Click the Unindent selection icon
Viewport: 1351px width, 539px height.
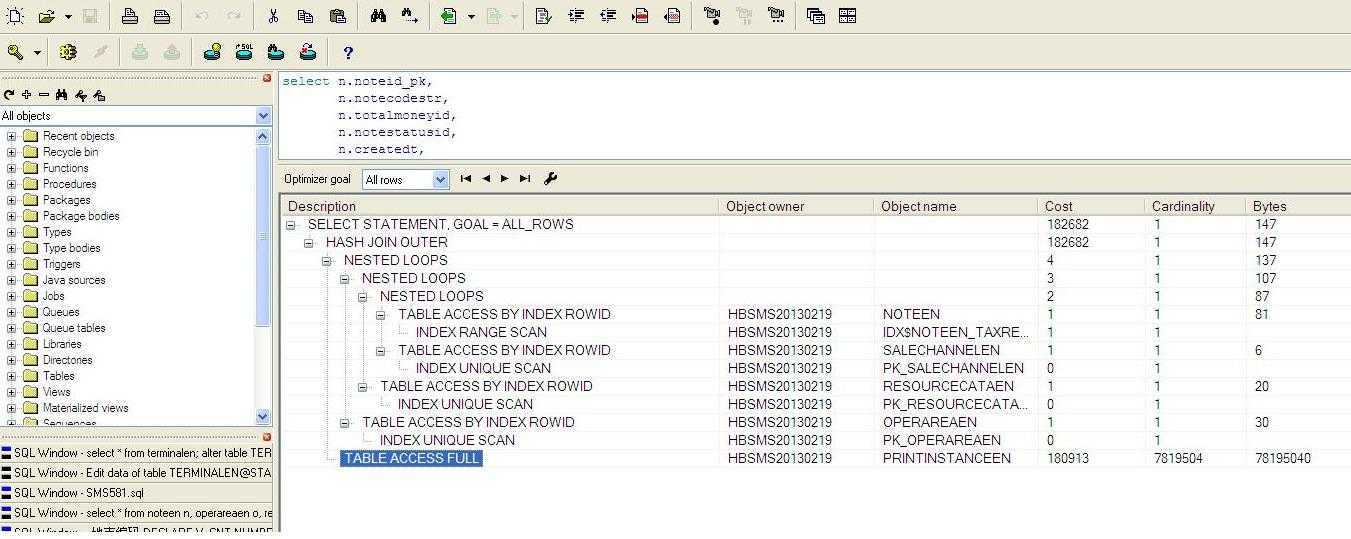coord(608,16)
